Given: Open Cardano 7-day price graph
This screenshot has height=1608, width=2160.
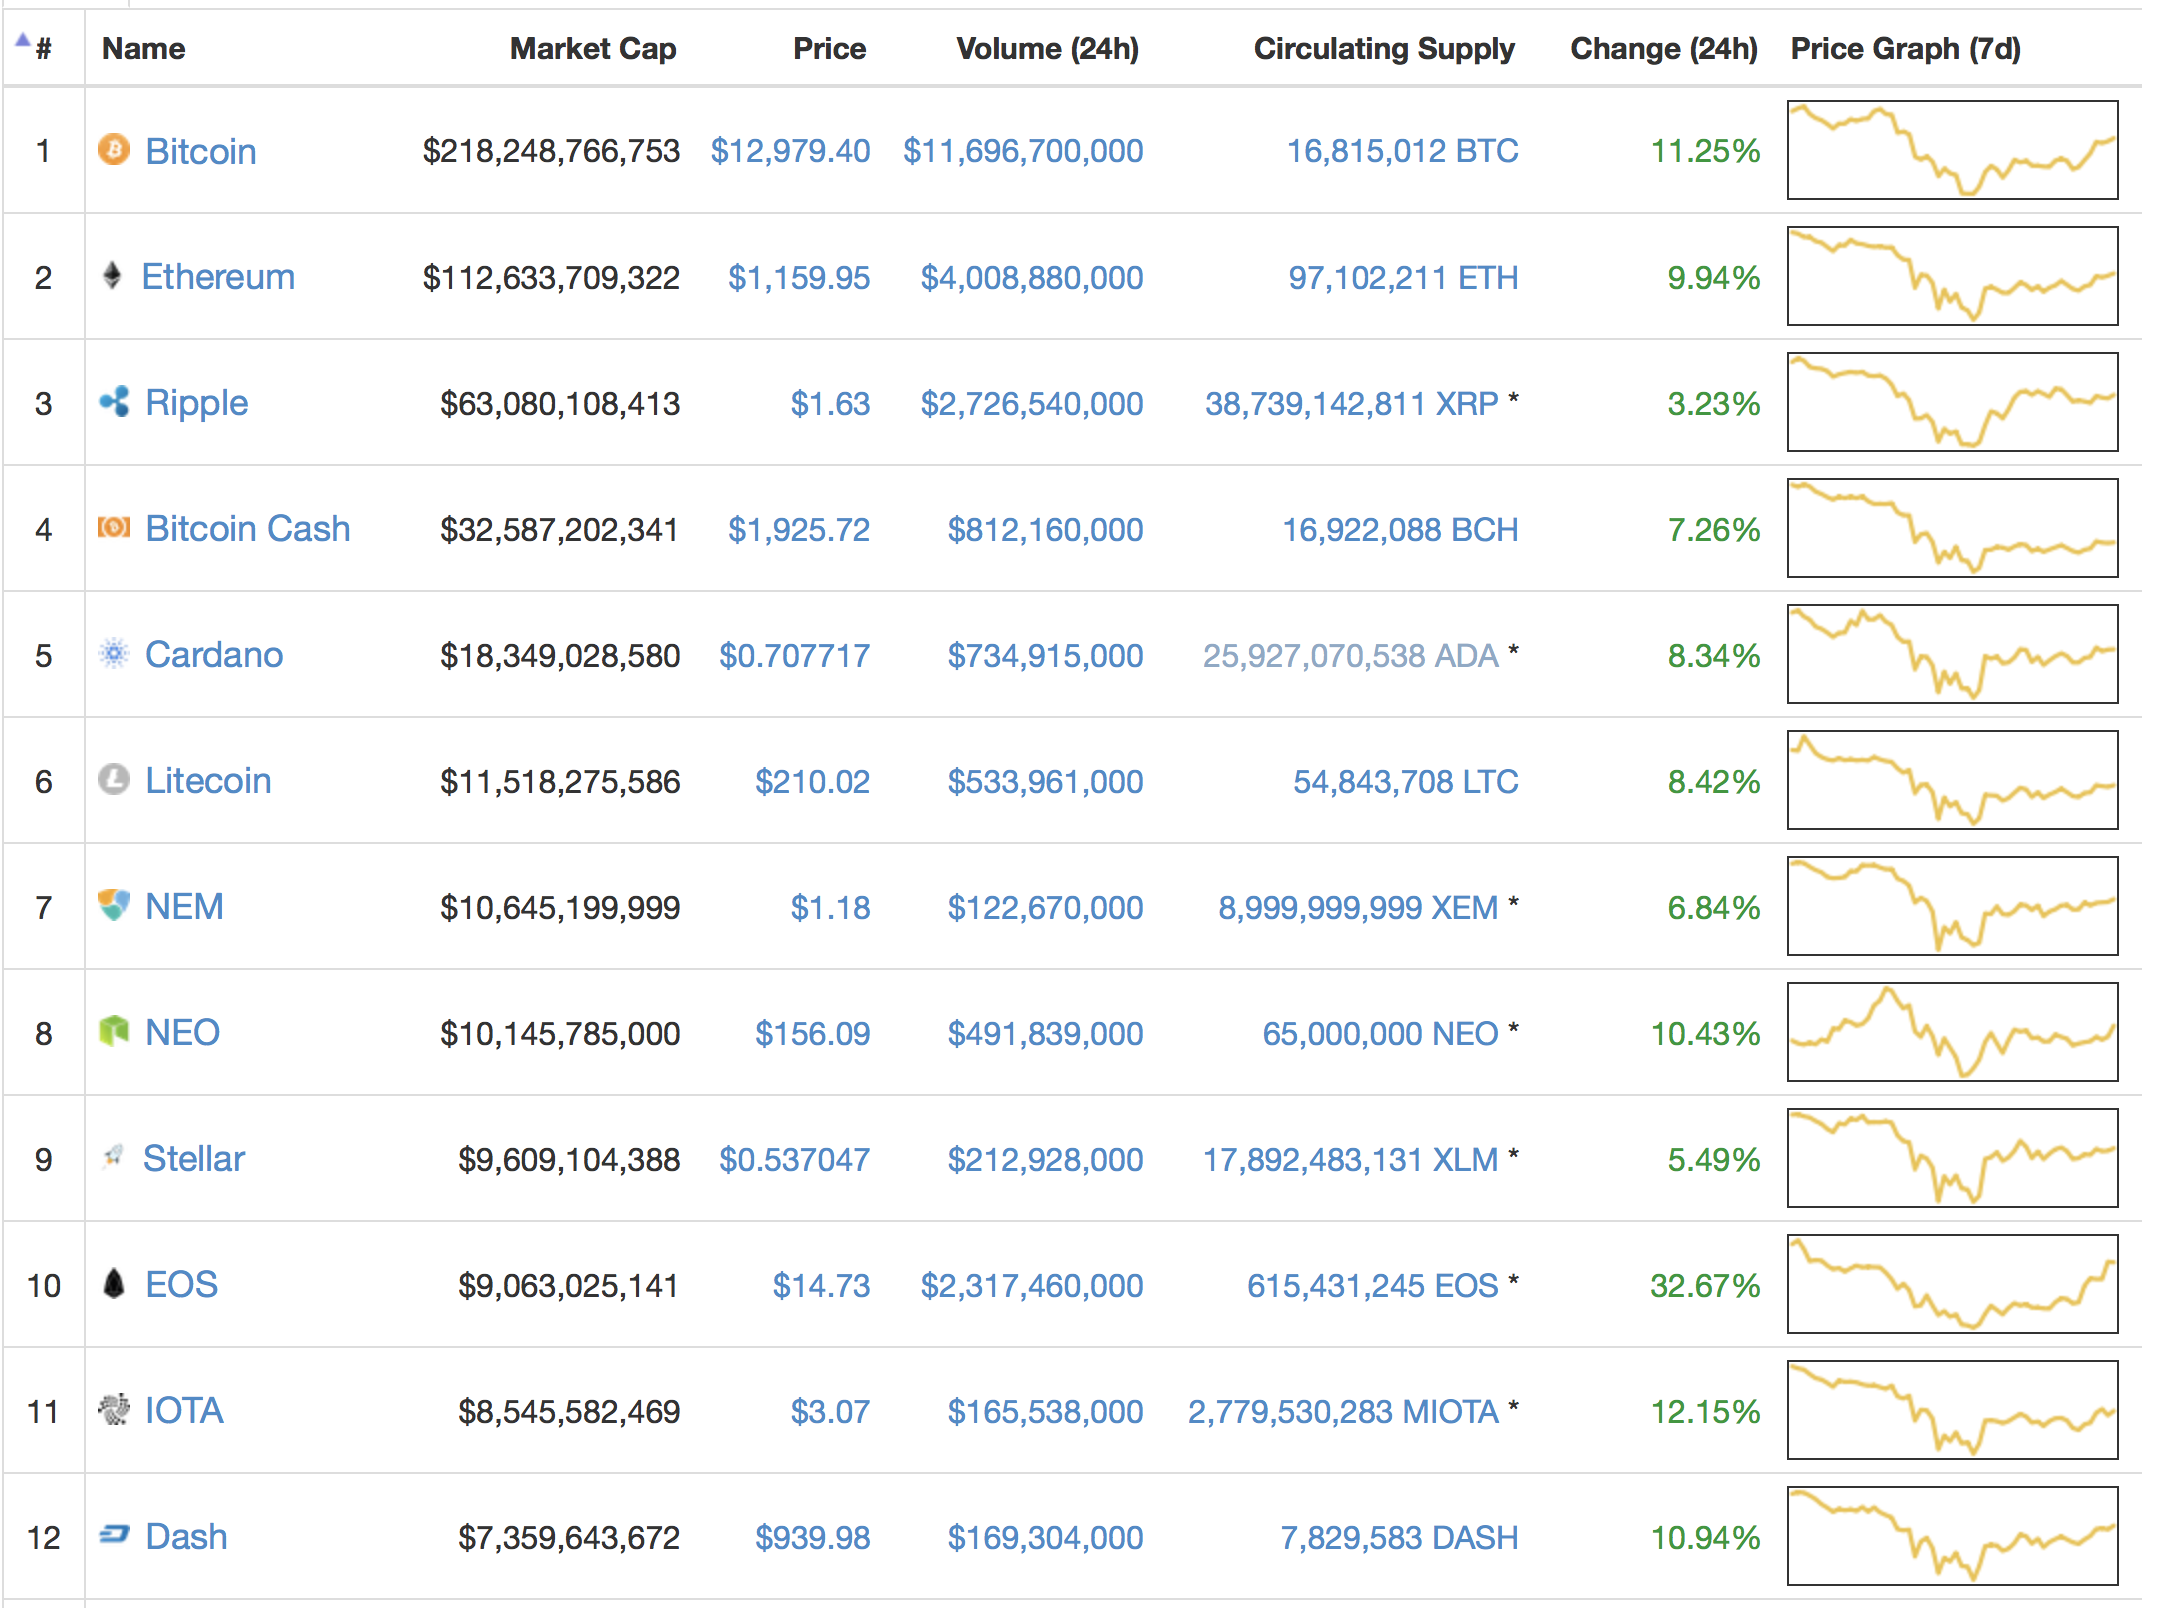Looking at the screenshot, I should point(1952,654).
